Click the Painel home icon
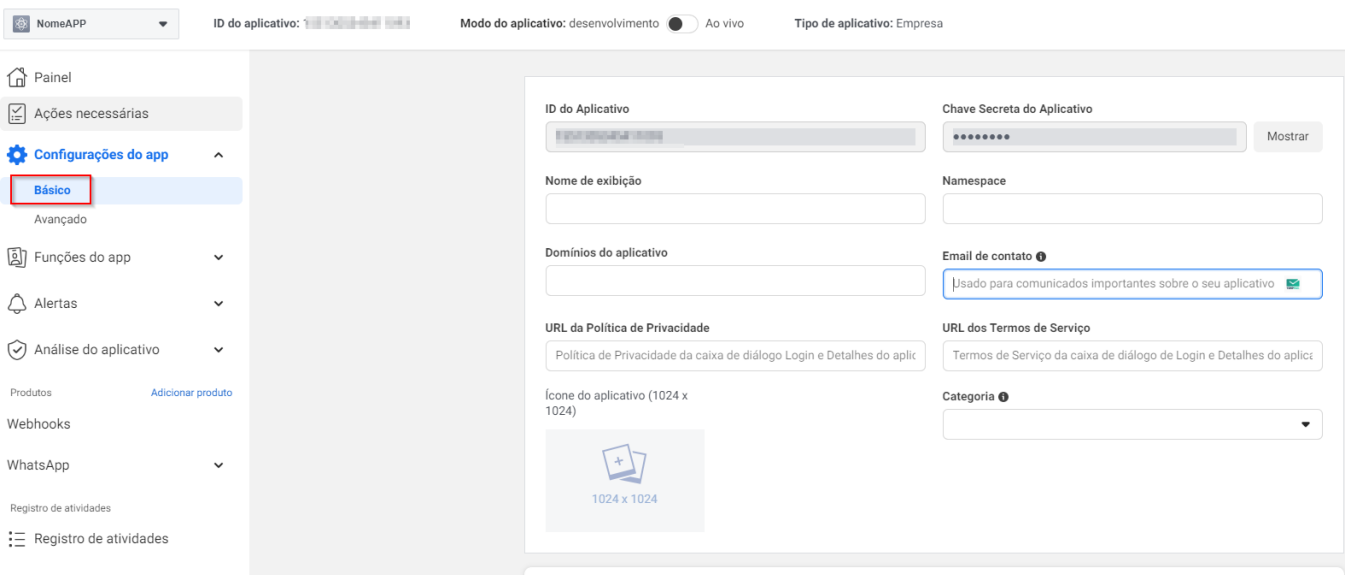The height and width of the screenshot is (575, 1345). point(17,78)
